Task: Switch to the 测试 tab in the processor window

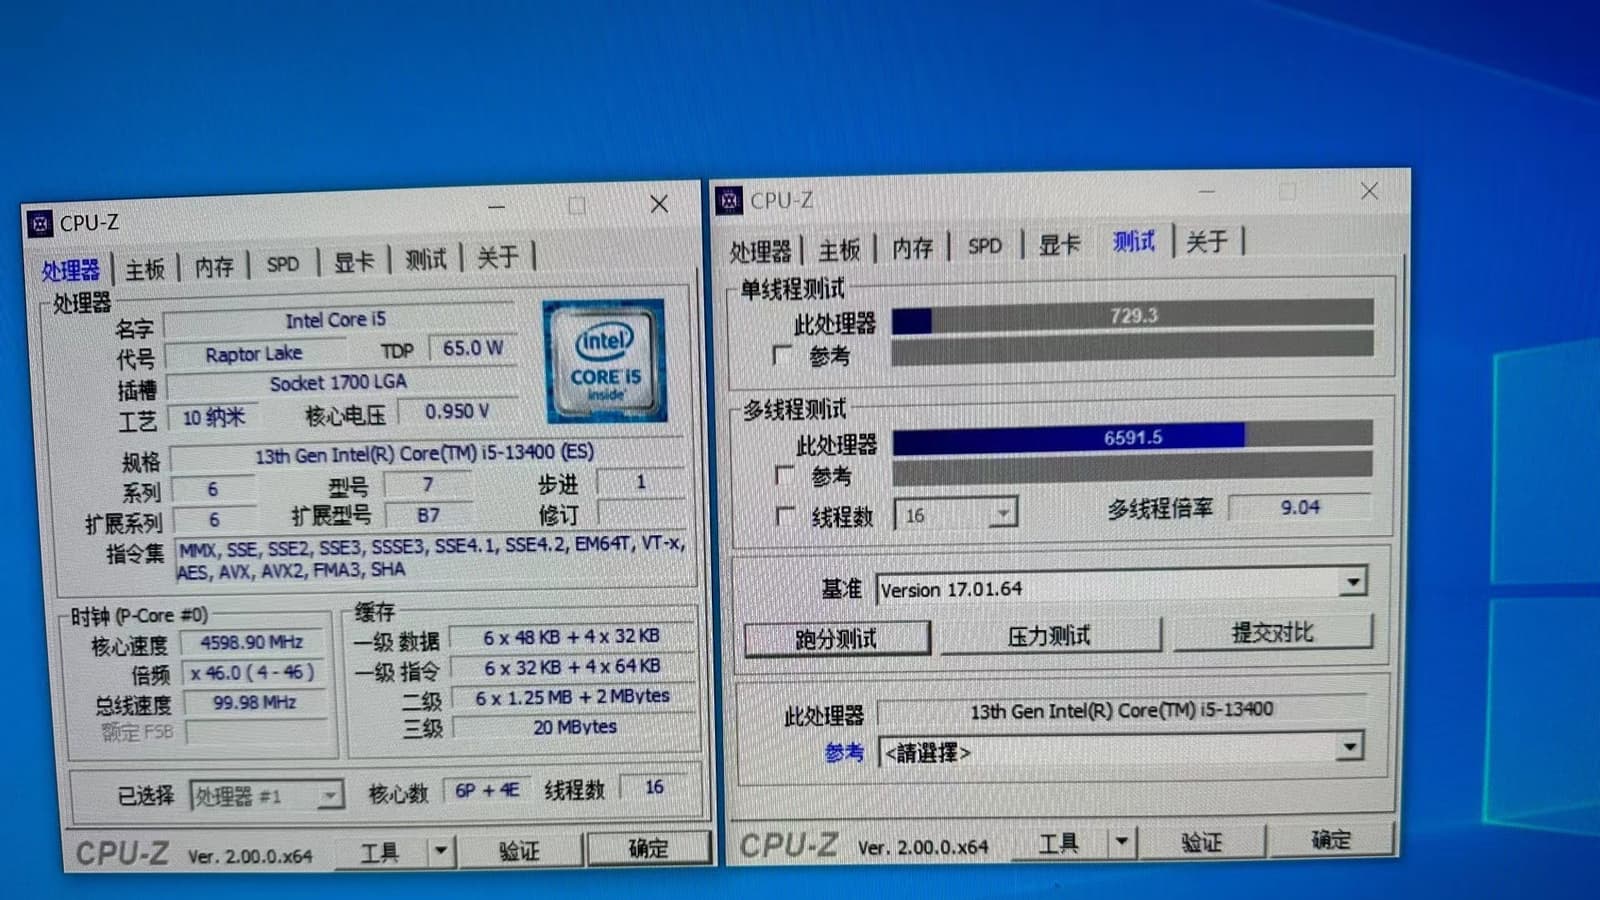Action: pos(426,260)
